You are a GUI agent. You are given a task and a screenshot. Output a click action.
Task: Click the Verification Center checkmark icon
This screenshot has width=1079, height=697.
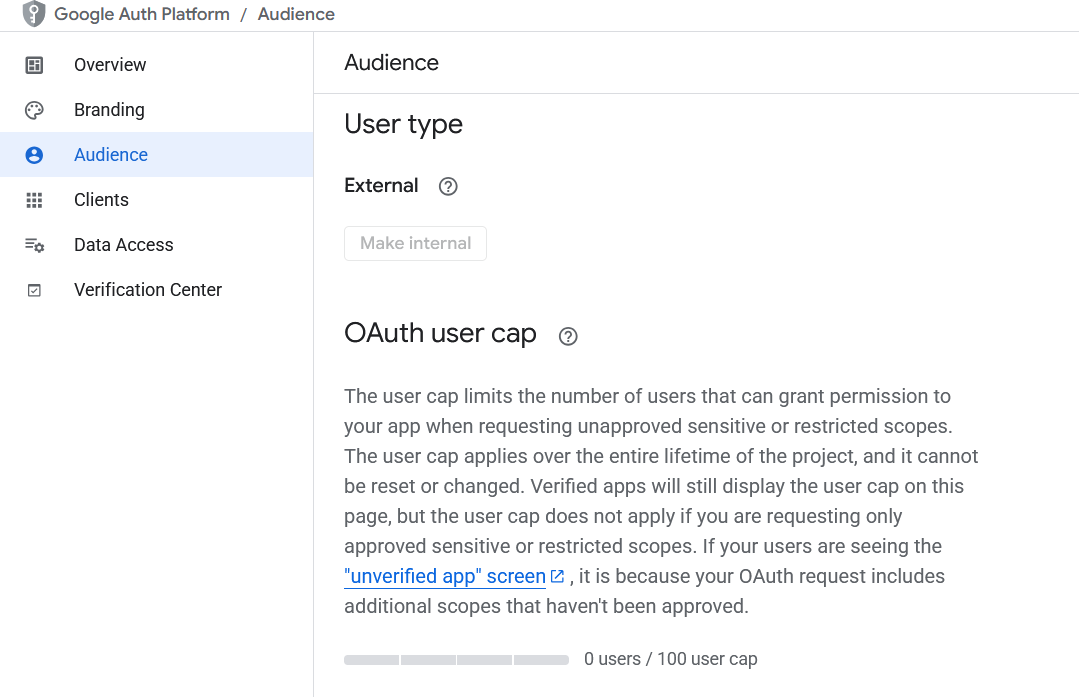tap(34, 290)
